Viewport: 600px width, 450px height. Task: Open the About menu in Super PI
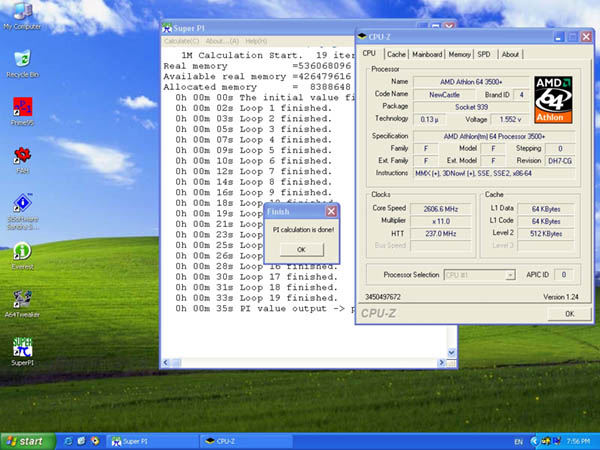coord(222,41)
